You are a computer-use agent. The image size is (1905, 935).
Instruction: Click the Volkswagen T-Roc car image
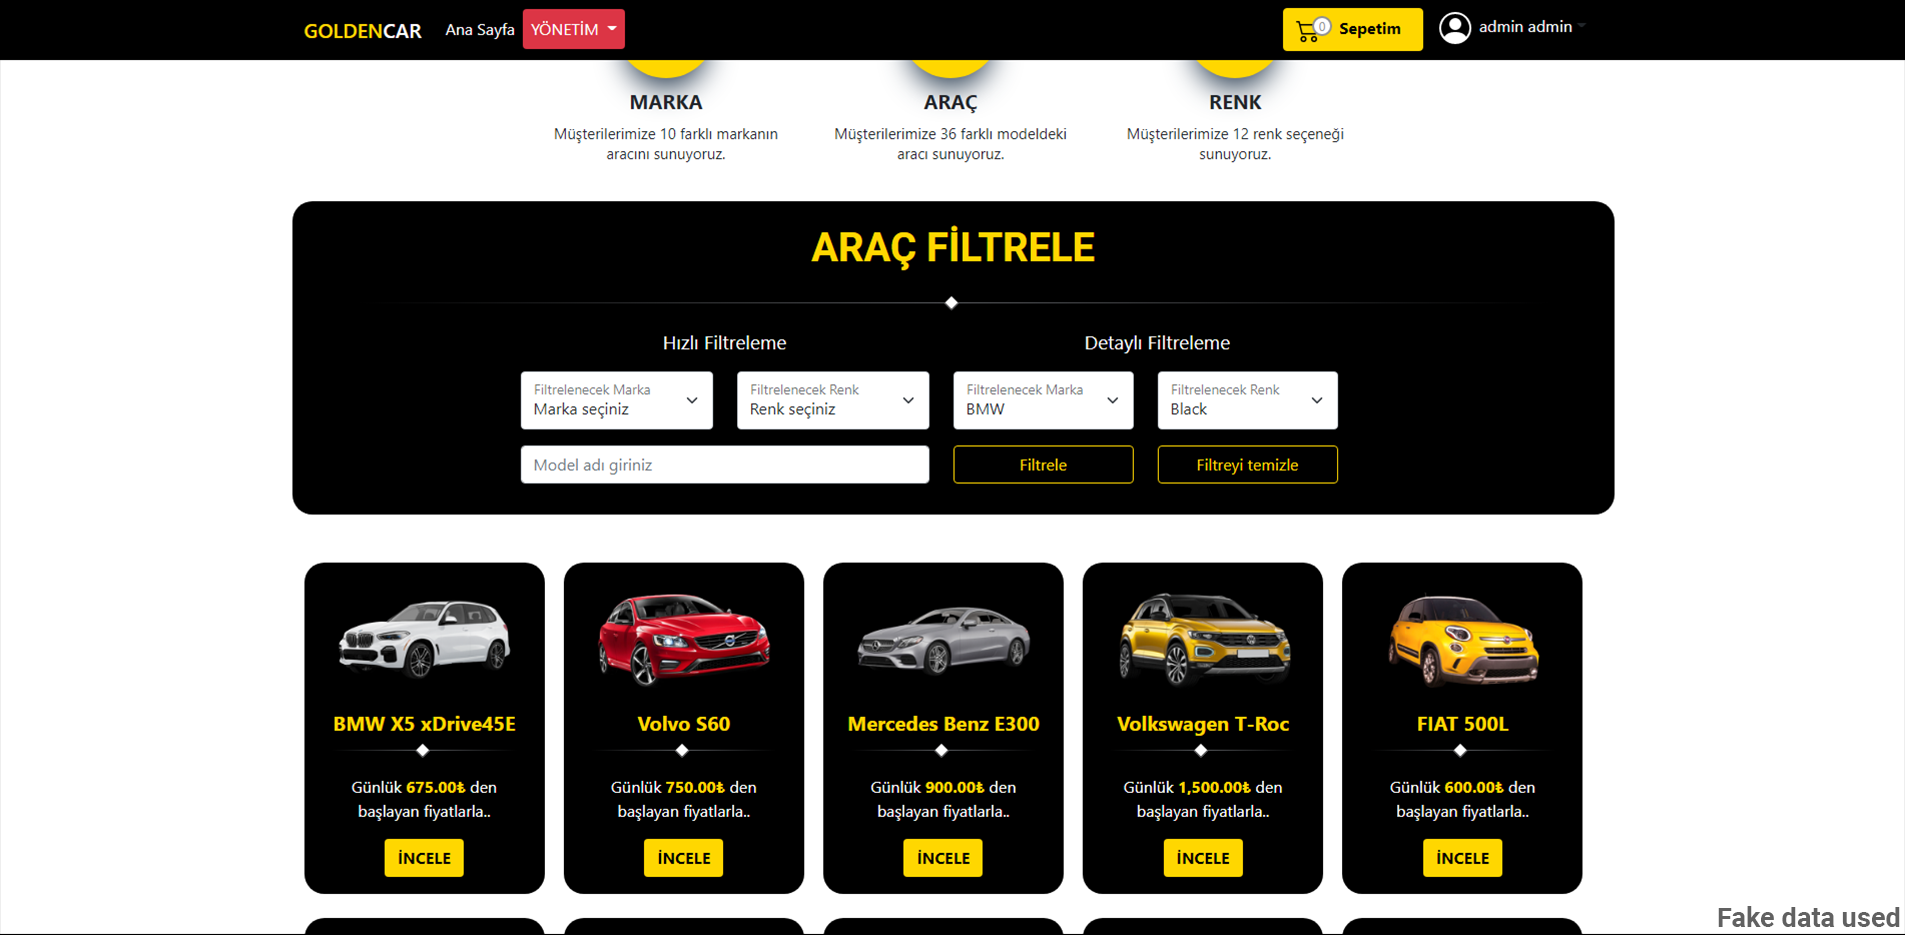point(1203,639)
